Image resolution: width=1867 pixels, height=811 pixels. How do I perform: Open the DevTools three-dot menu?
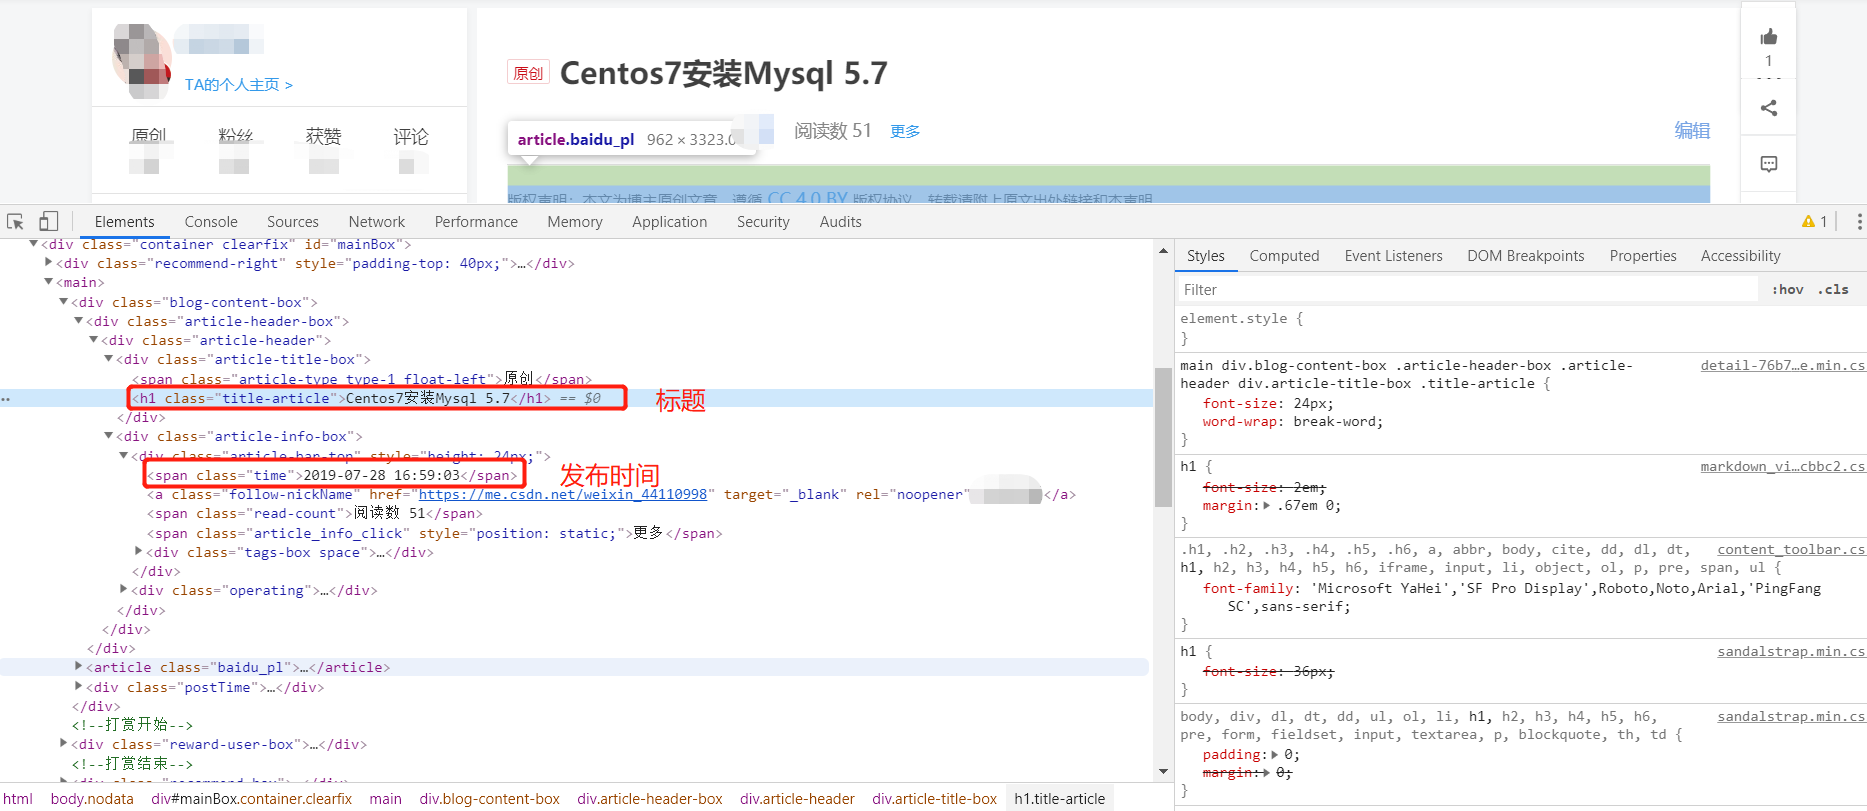click(x=1859, y=222)
